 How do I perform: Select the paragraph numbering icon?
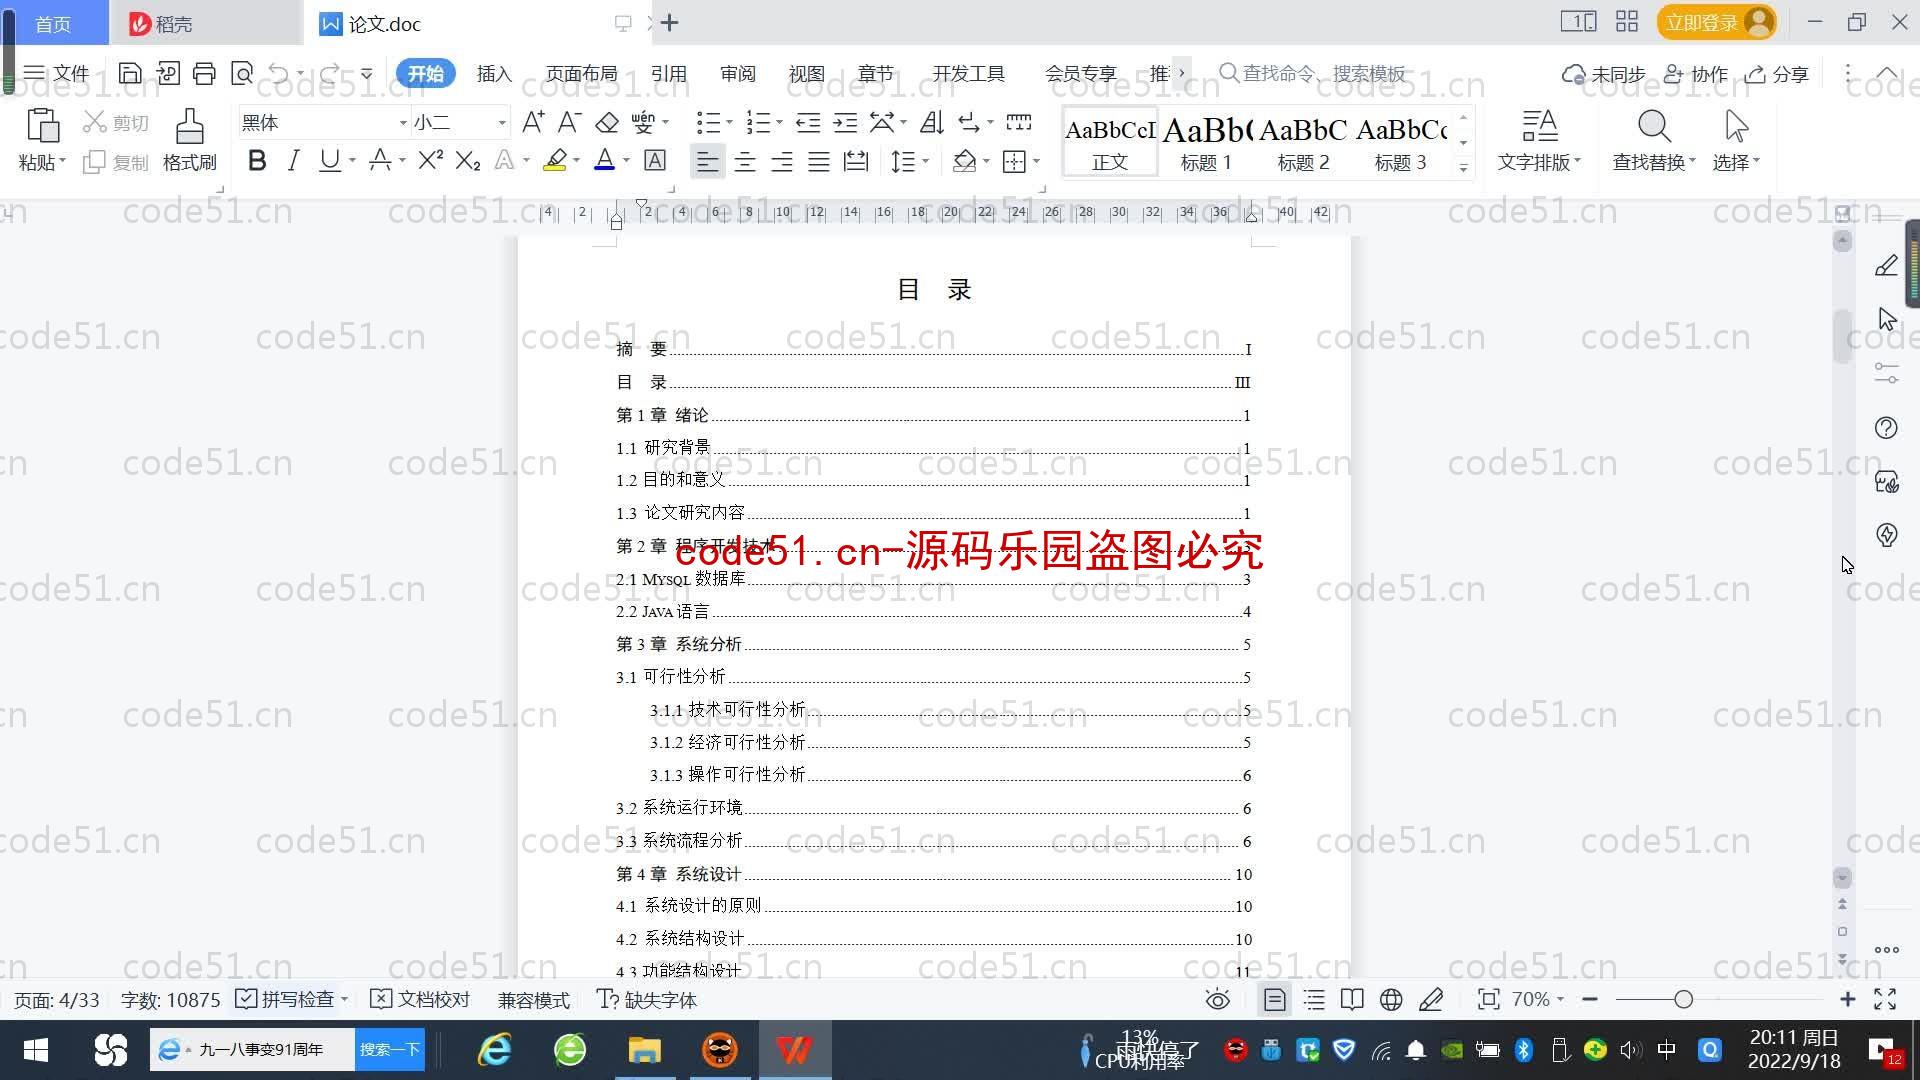pos(761,120)
